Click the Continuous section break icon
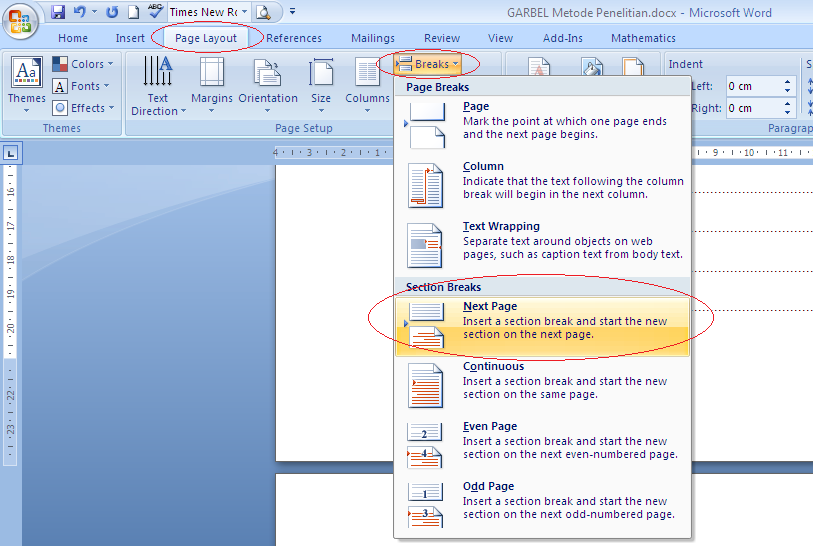Screen dimensions: 813x546 [x=425, y=386]
